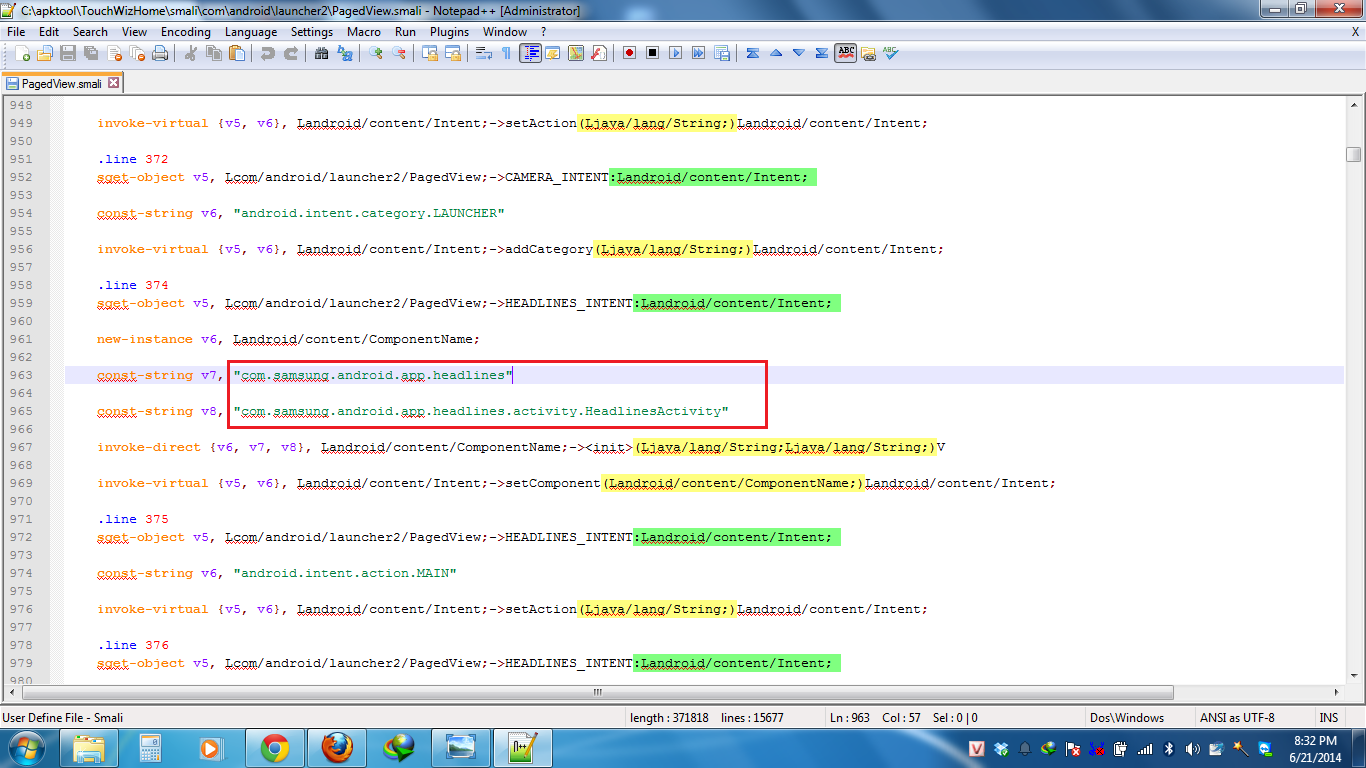Zoom out with the magnifier minus icon
This screenshot has width=1366, height=768.
tap(398, 53)
